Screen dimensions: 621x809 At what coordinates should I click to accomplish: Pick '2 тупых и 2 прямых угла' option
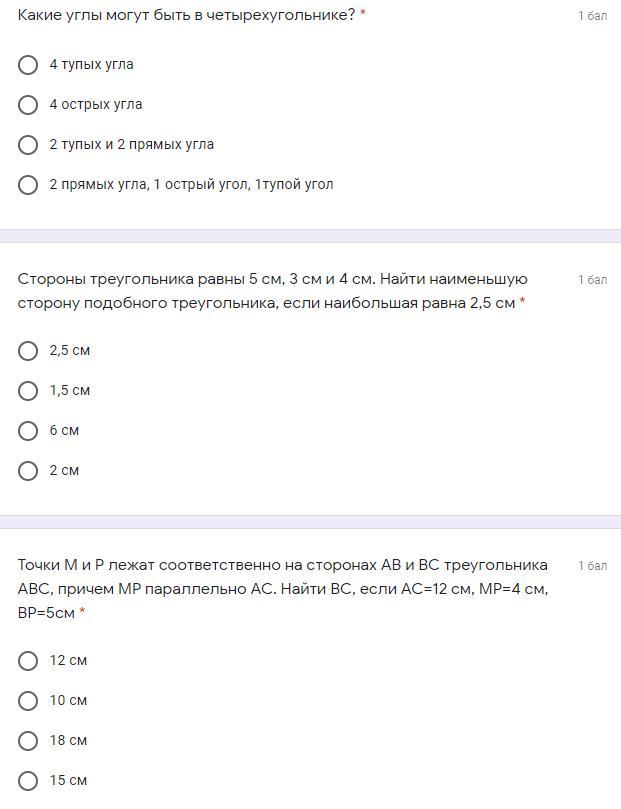pyautogui.click(x=28, y=145)
